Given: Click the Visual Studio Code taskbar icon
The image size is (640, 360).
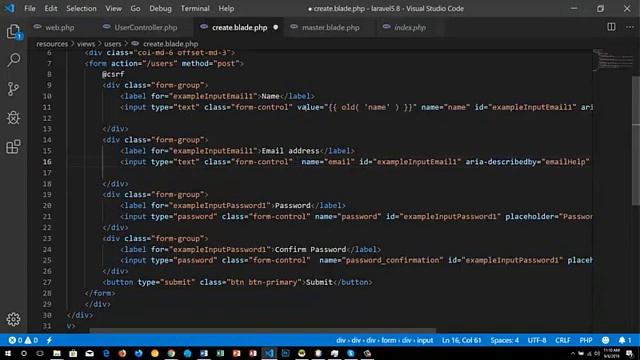Looking at the screenshot, I should 269,353.
